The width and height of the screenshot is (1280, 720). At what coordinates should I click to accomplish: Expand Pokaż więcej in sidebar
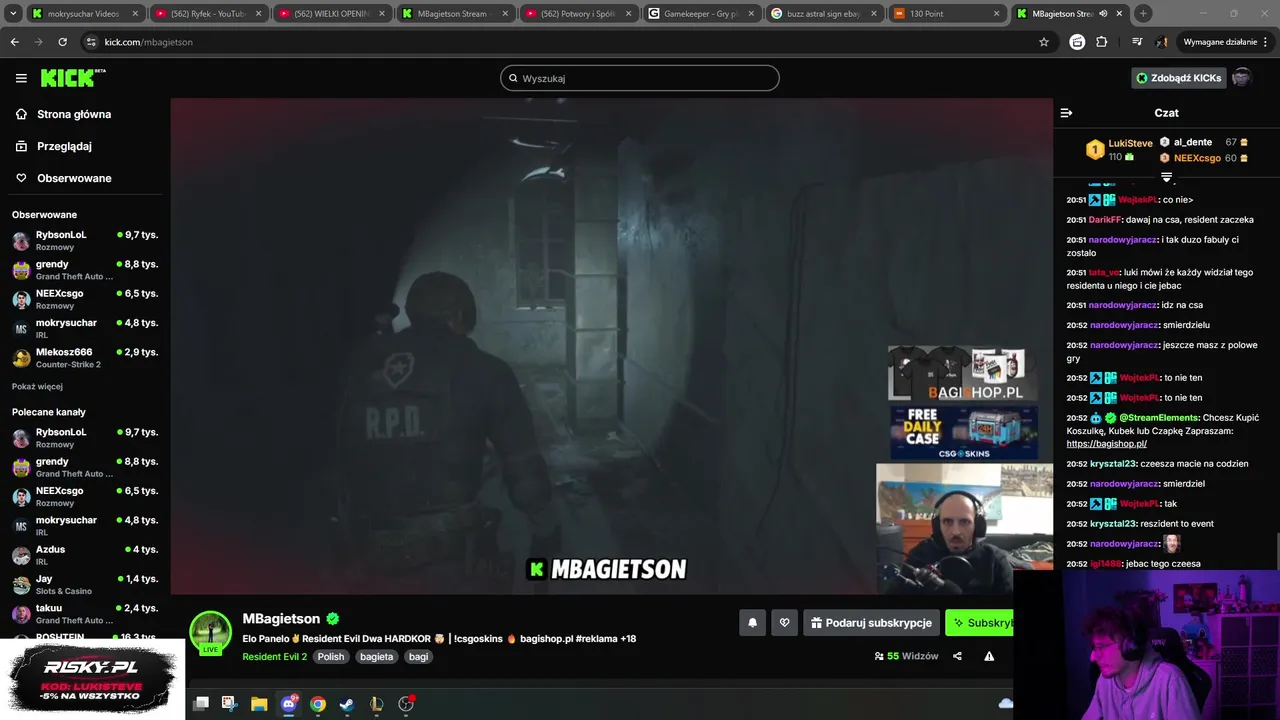click(37, 386)
